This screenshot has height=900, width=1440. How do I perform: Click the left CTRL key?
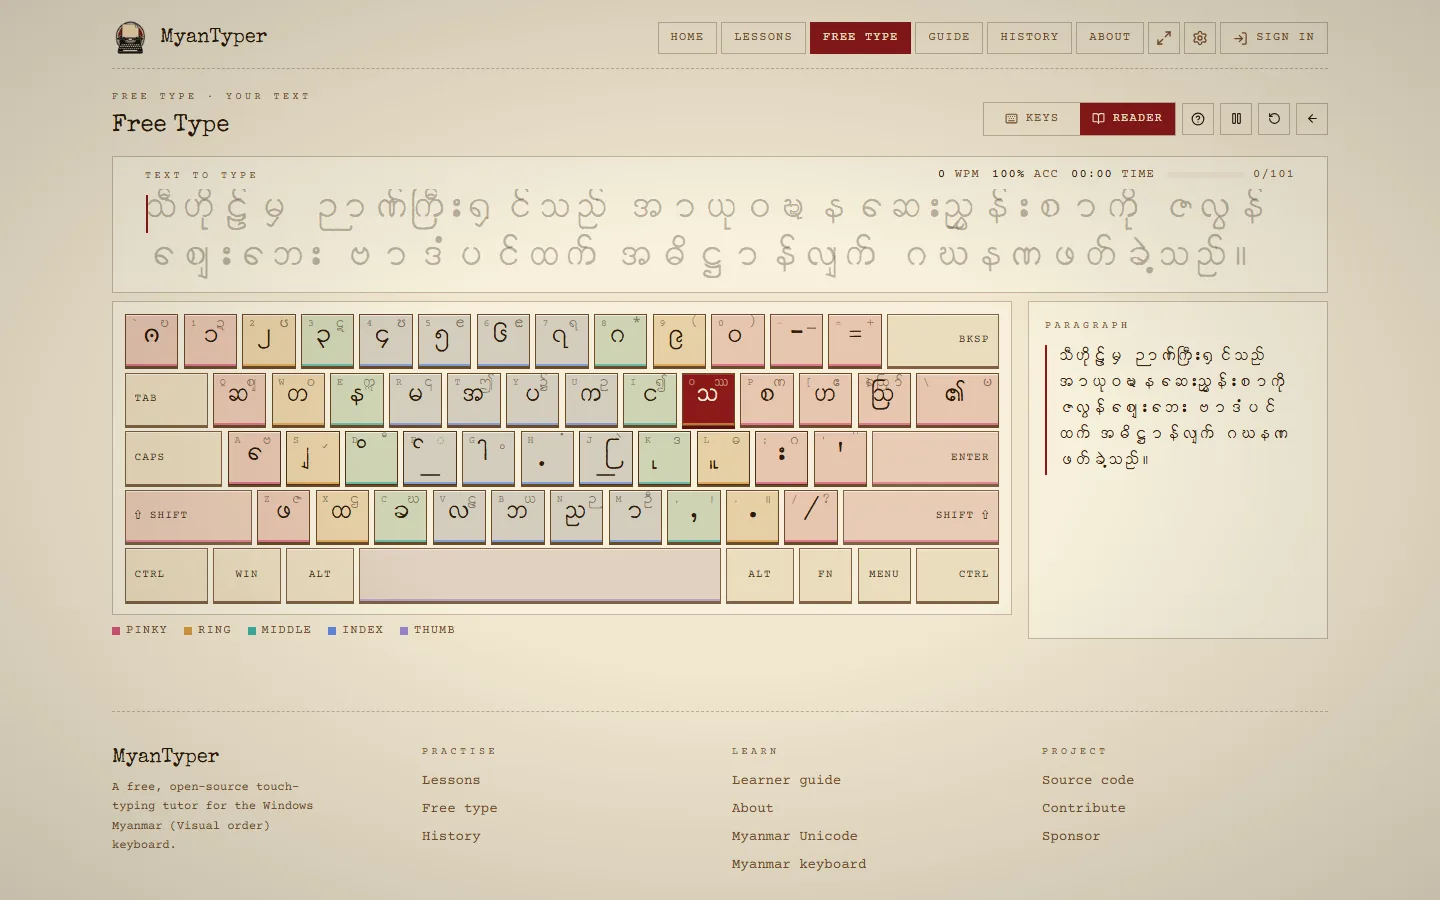tap(166, 575)
